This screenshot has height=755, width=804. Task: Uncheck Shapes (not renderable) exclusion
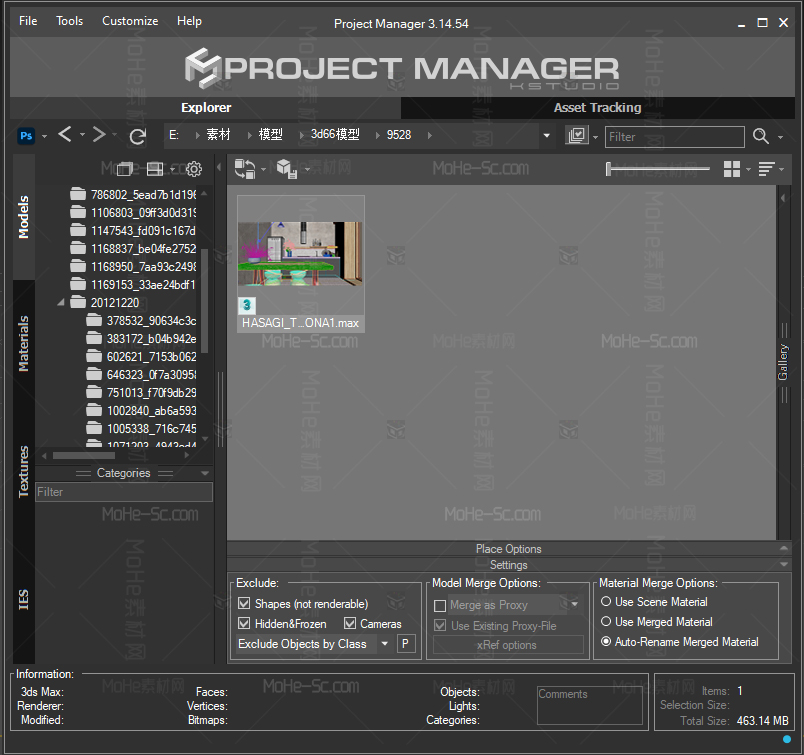tap(244, 603)
